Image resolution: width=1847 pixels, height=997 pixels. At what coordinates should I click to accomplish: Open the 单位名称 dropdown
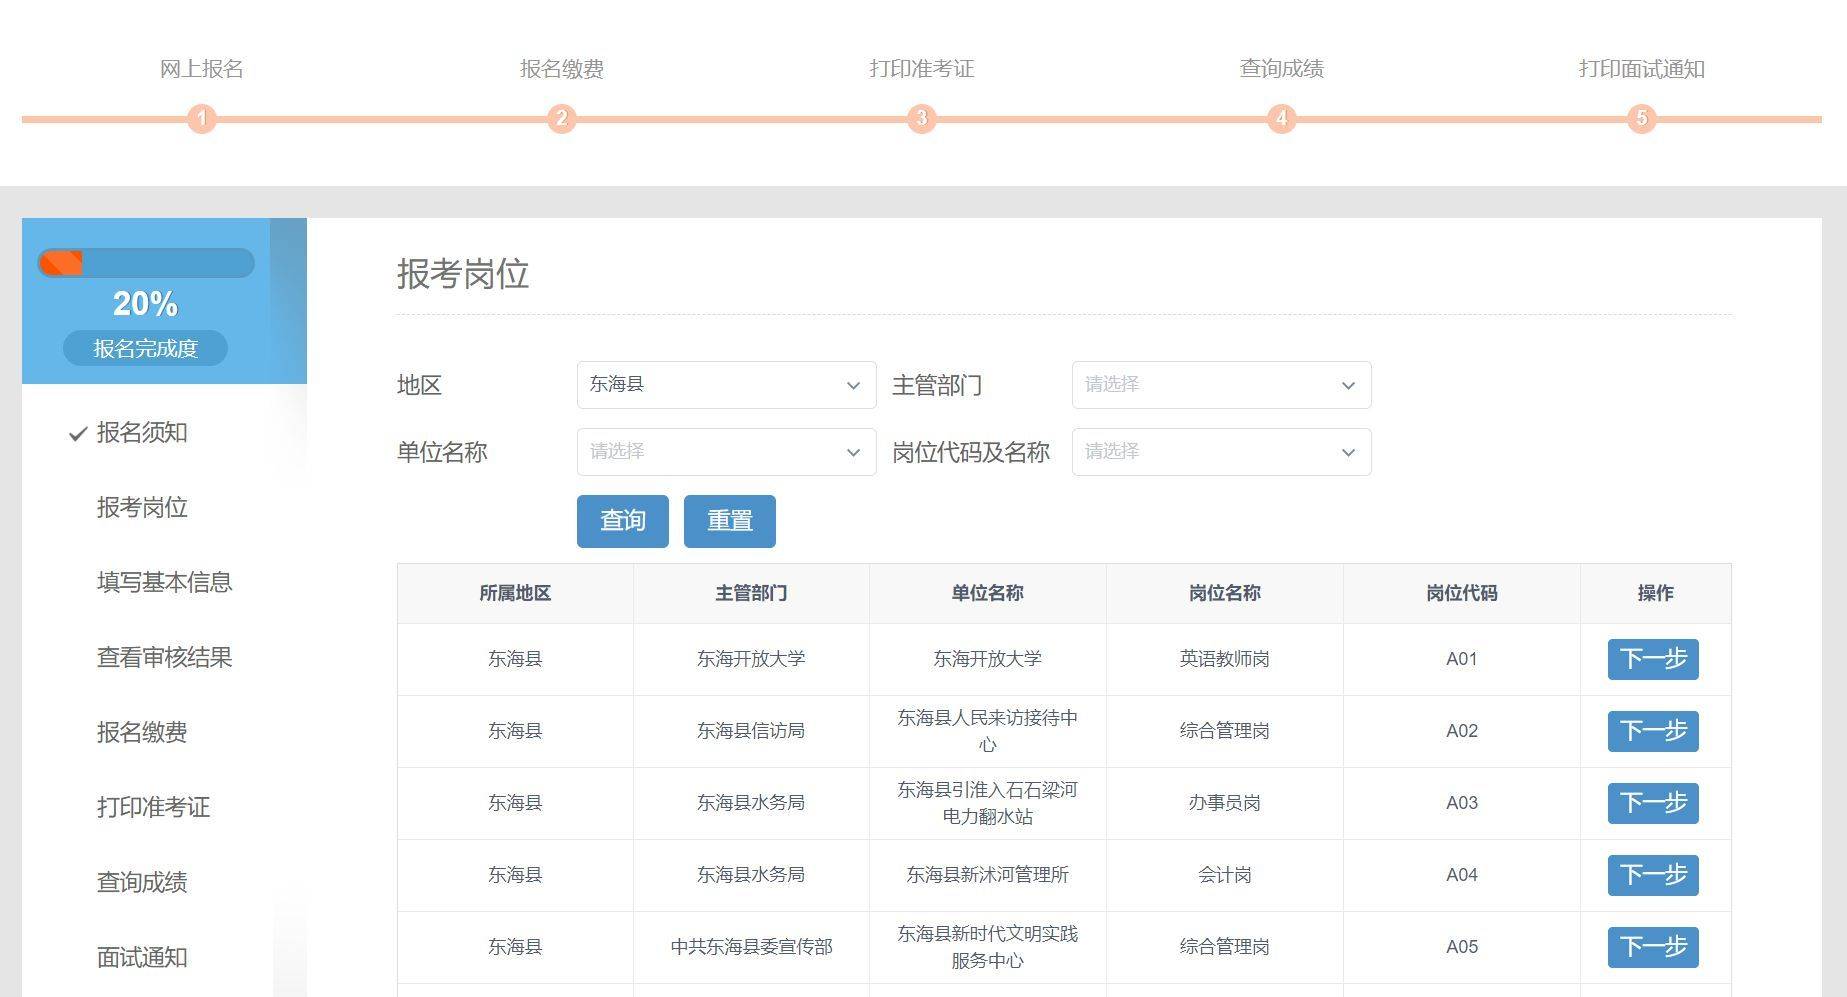pyautogui.click(x=726, y=452)
